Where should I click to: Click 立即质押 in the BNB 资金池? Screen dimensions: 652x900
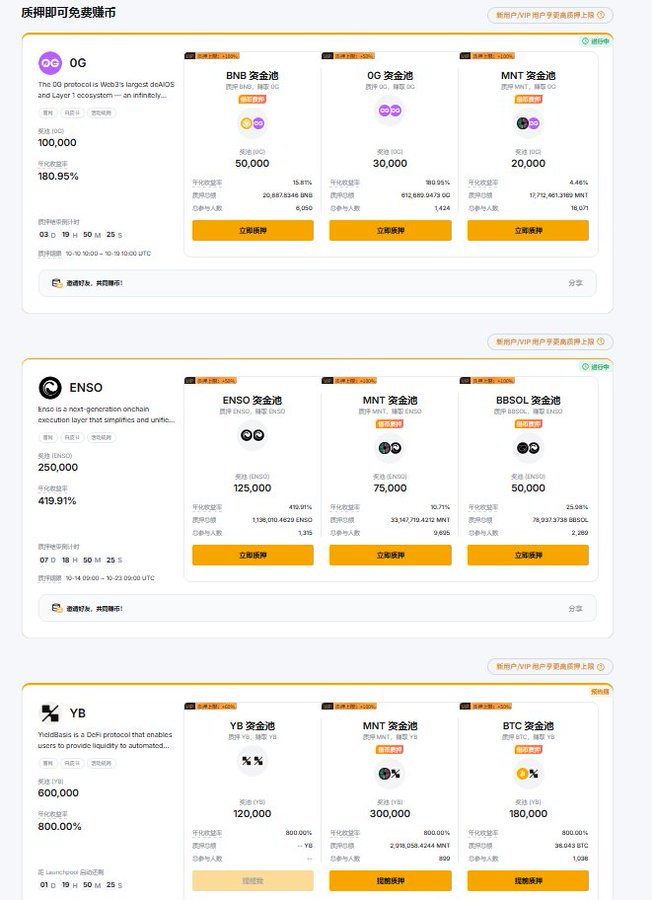[x=252, y=230]
